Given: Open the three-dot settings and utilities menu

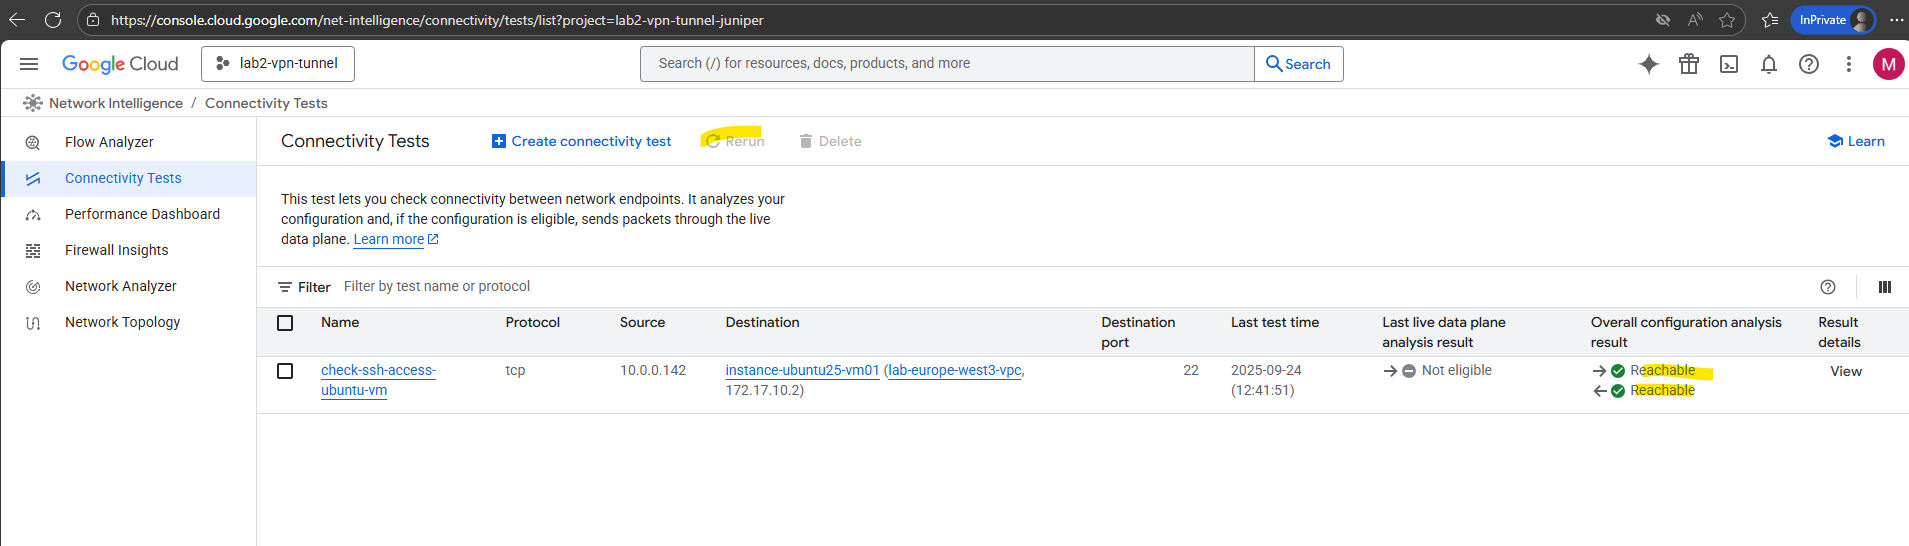Looking at the screenshot, I should (1849, 64).
